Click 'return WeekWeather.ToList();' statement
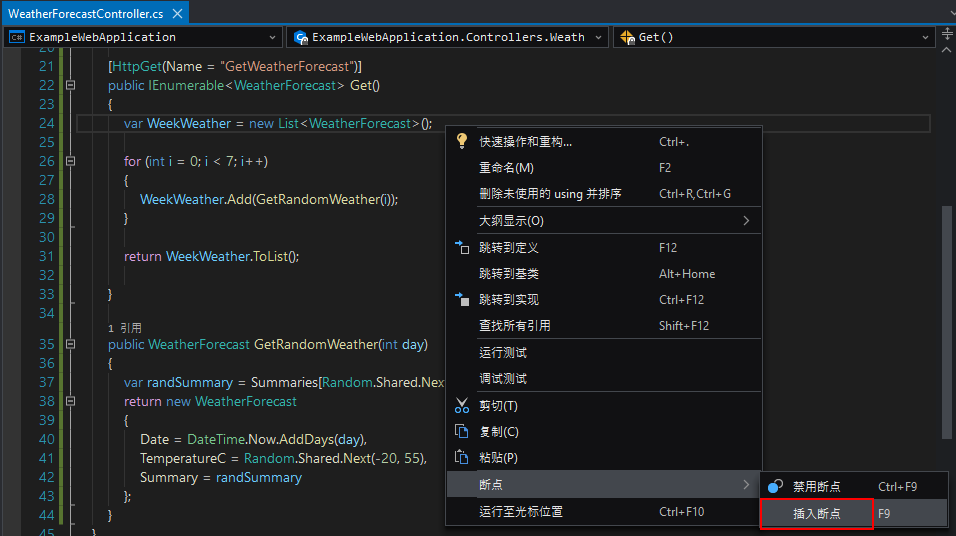Screen dimensions: 956x536 tap(212, 256)
